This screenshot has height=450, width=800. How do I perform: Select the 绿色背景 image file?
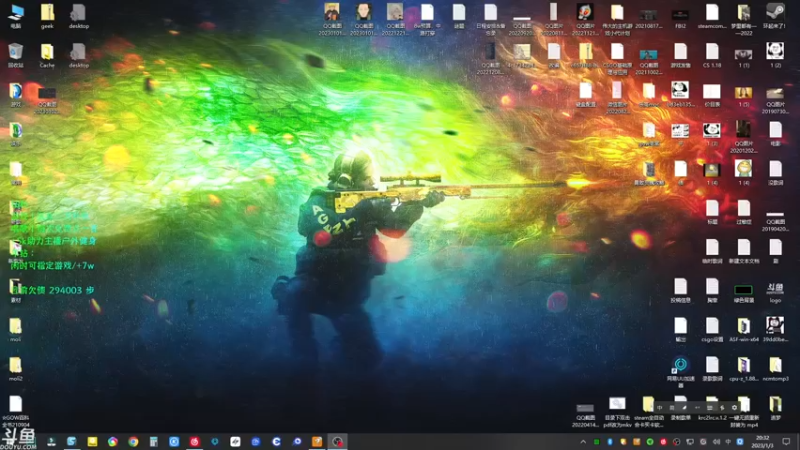pos(743,293)
